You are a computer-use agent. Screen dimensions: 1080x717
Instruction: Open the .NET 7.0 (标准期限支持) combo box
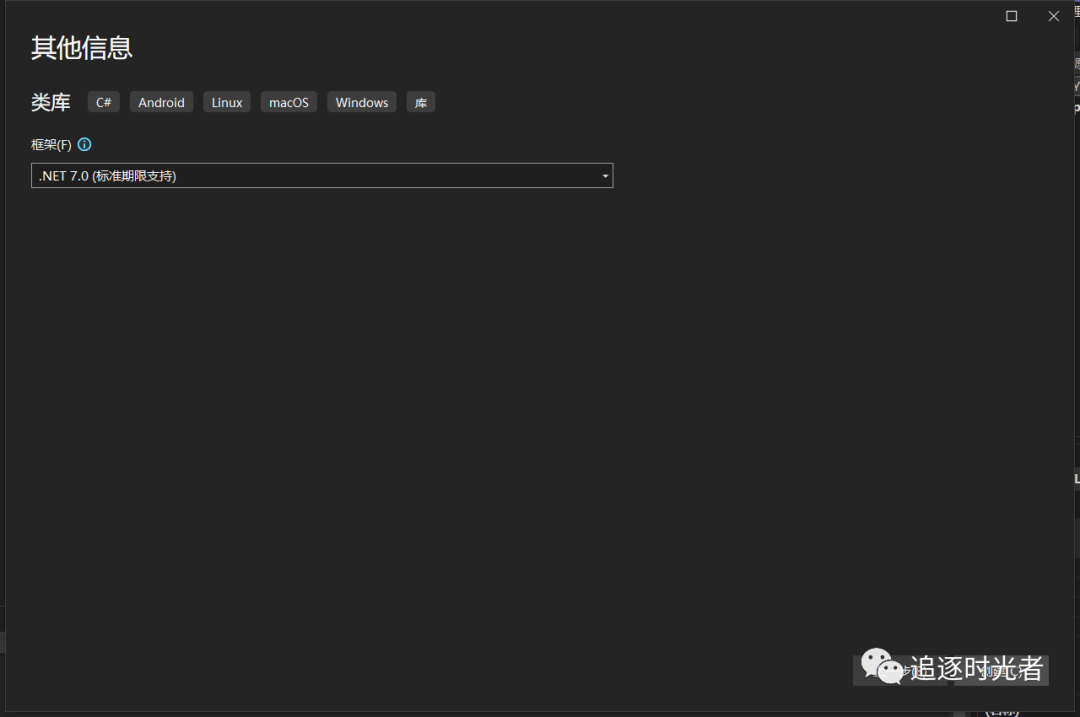[322, 176]
